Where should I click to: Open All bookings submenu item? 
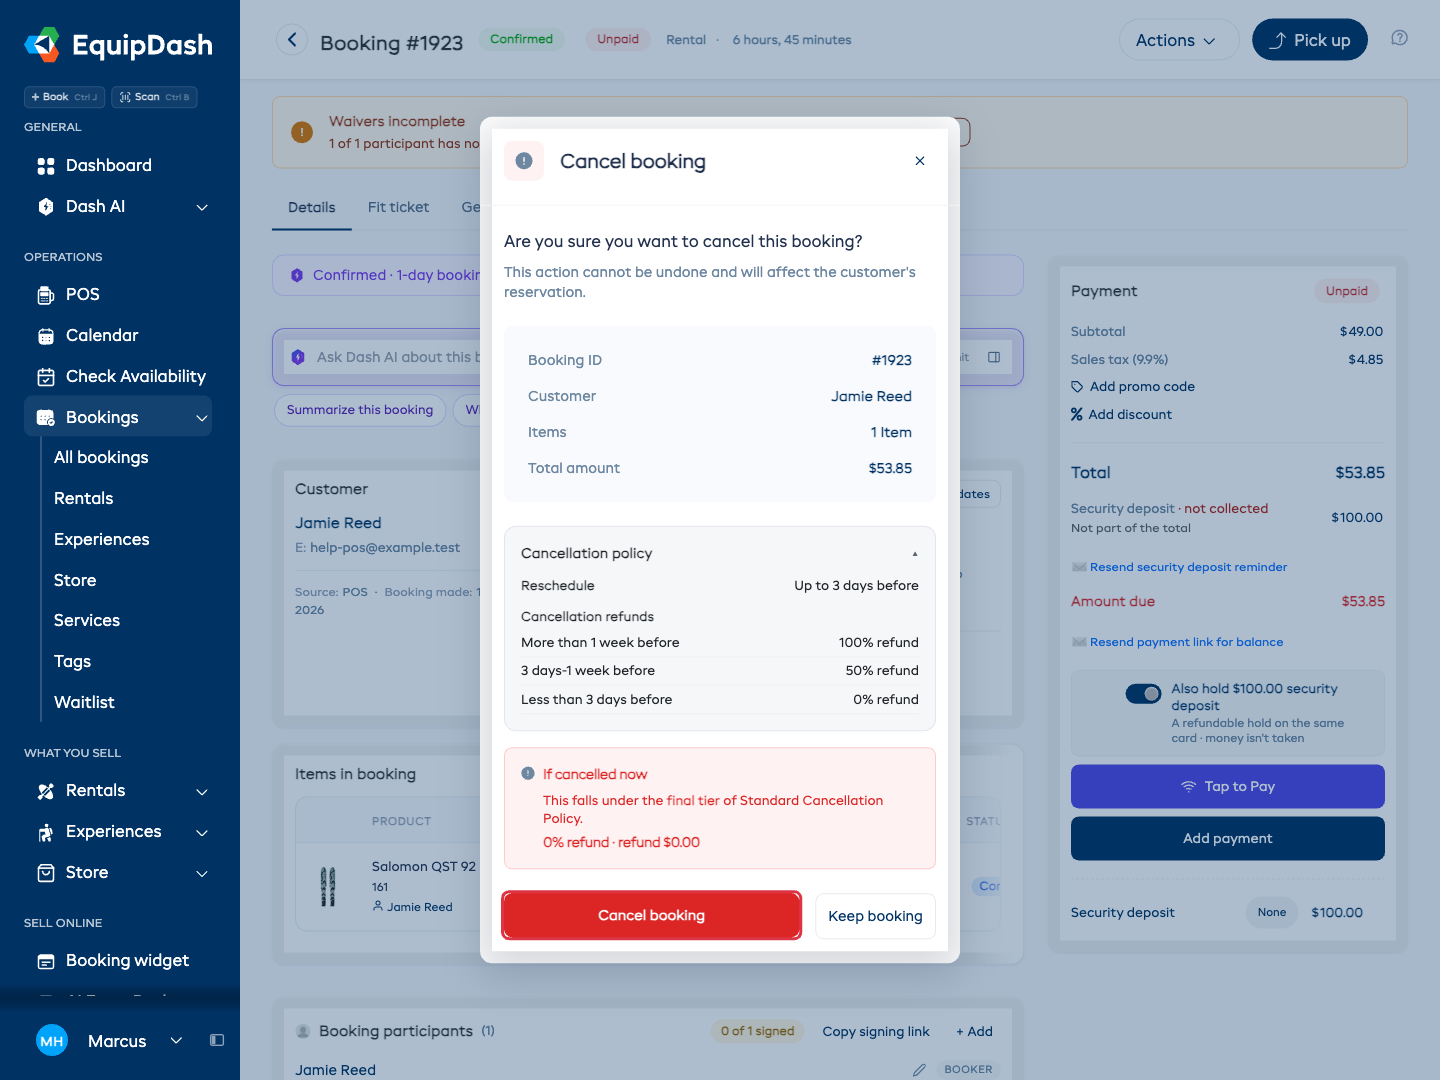coord(101,457)
